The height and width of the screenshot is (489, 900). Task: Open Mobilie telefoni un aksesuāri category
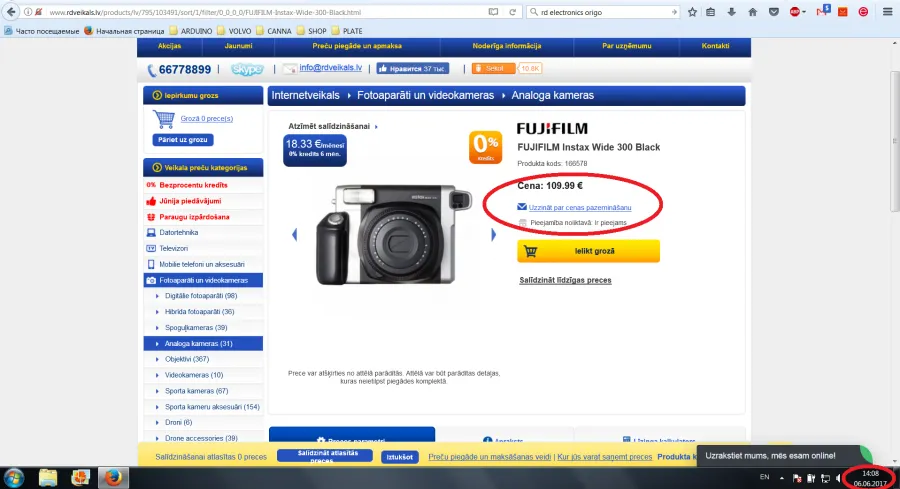(x=203, y=265)
